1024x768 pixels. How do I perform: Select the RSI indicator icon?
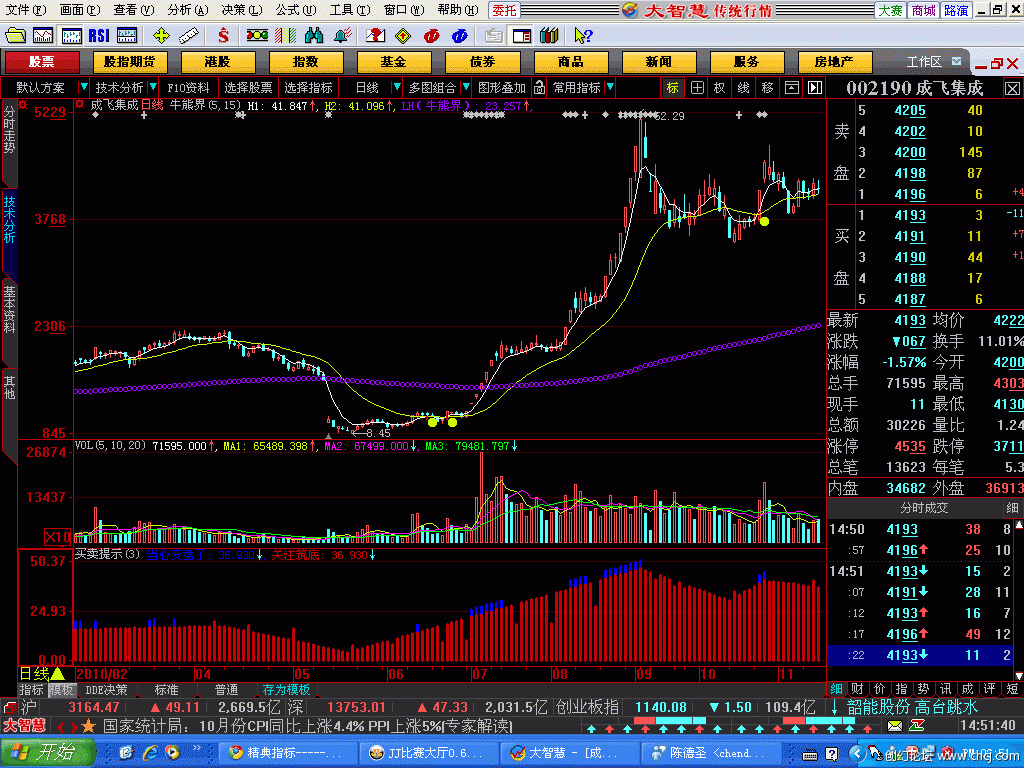click(x=99, y=35)
